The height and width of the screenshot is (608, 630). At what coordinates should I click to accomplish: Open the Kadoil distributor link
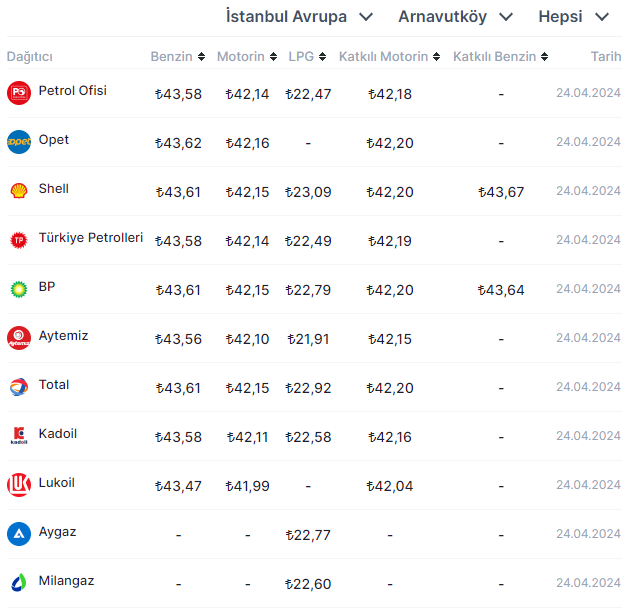tap(57, 434)
